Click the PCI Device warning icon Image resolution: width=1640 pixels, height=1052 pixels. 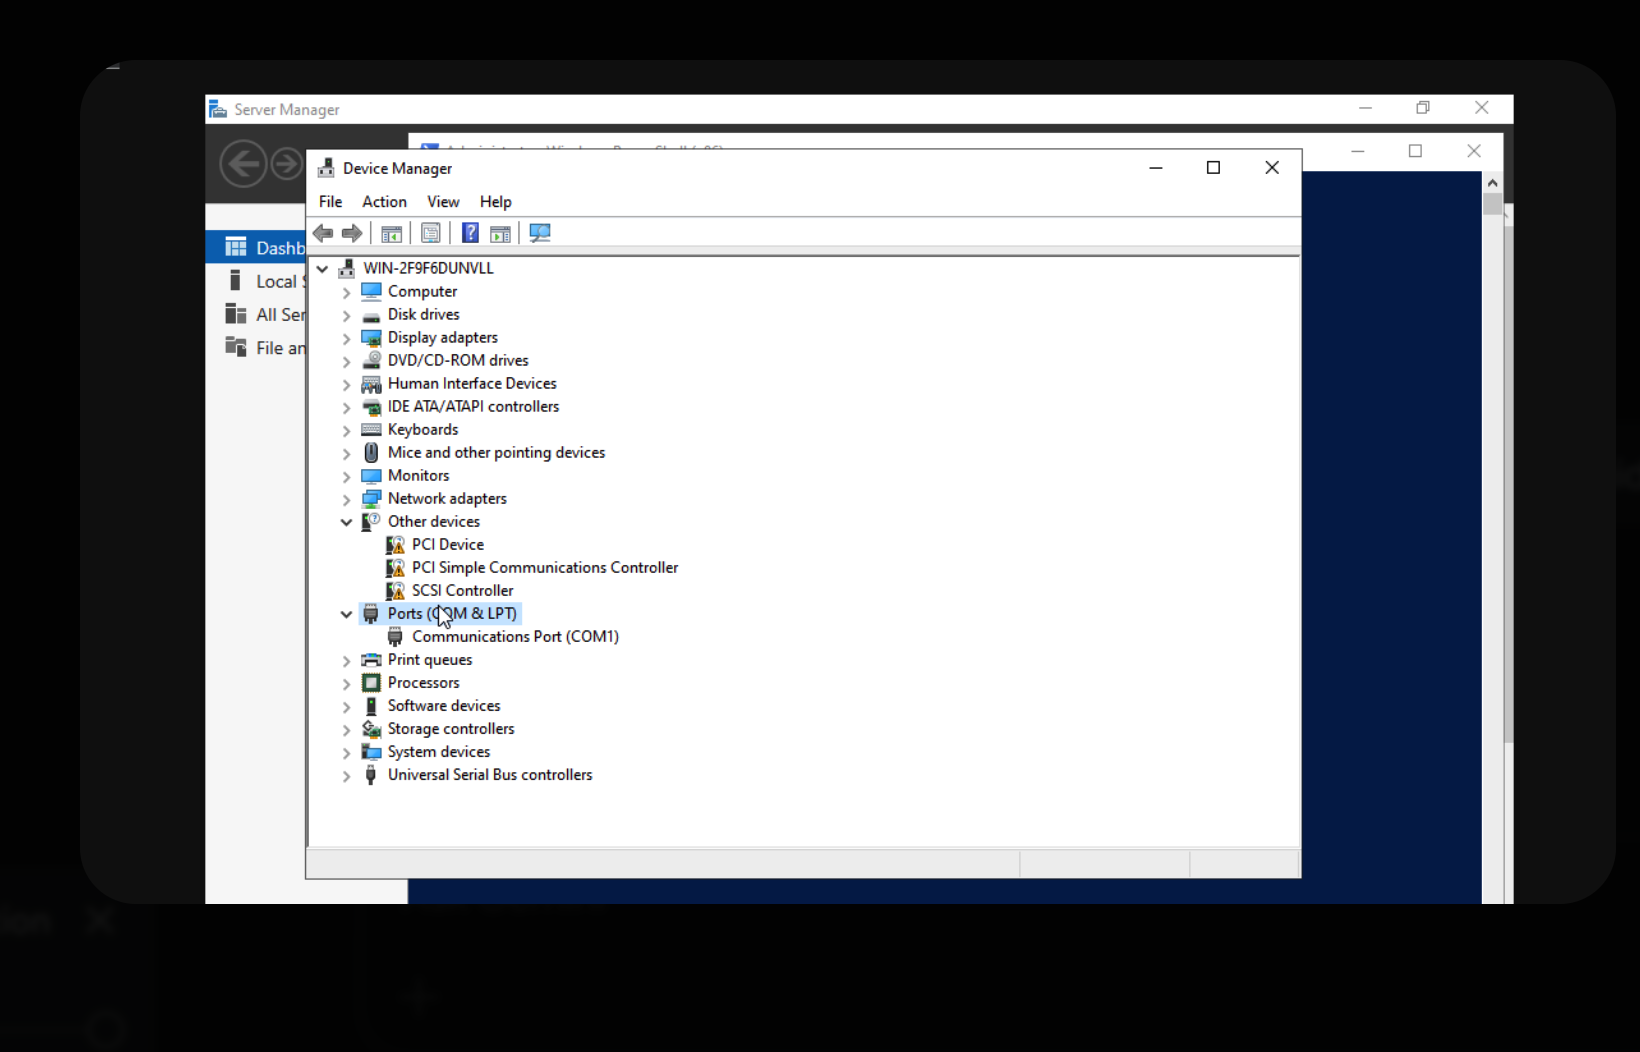pos(396,545)
